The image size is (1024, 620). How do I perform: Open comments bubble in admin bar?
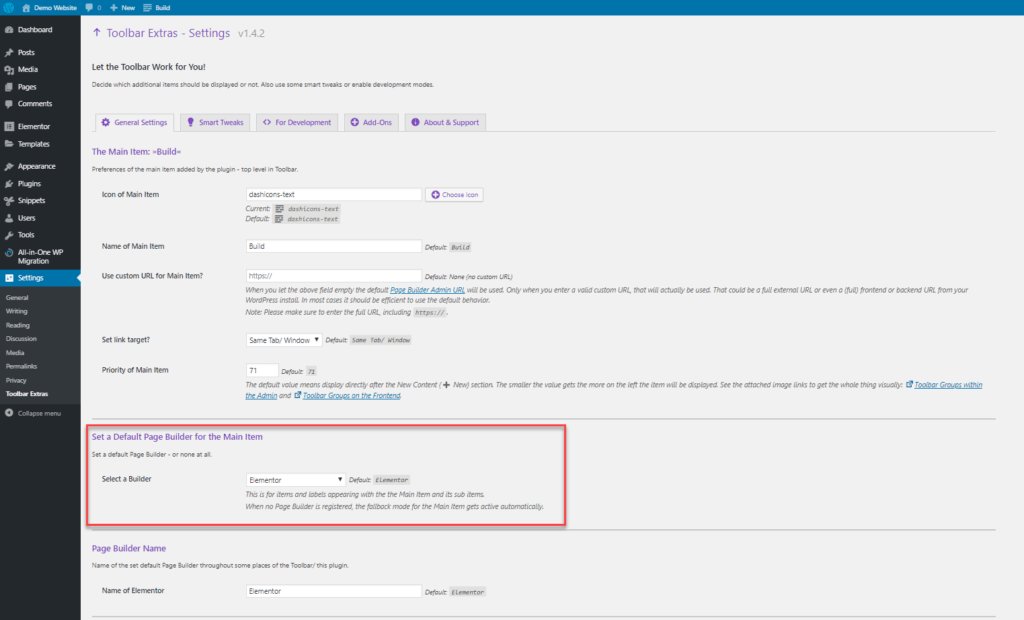pos(93,7)
